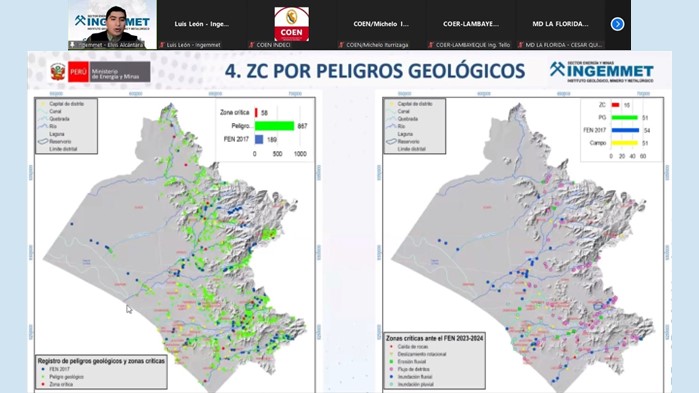Click the green Peligro bar in left chart
This screenshot has width=699, height=393.
pos(274,126)
